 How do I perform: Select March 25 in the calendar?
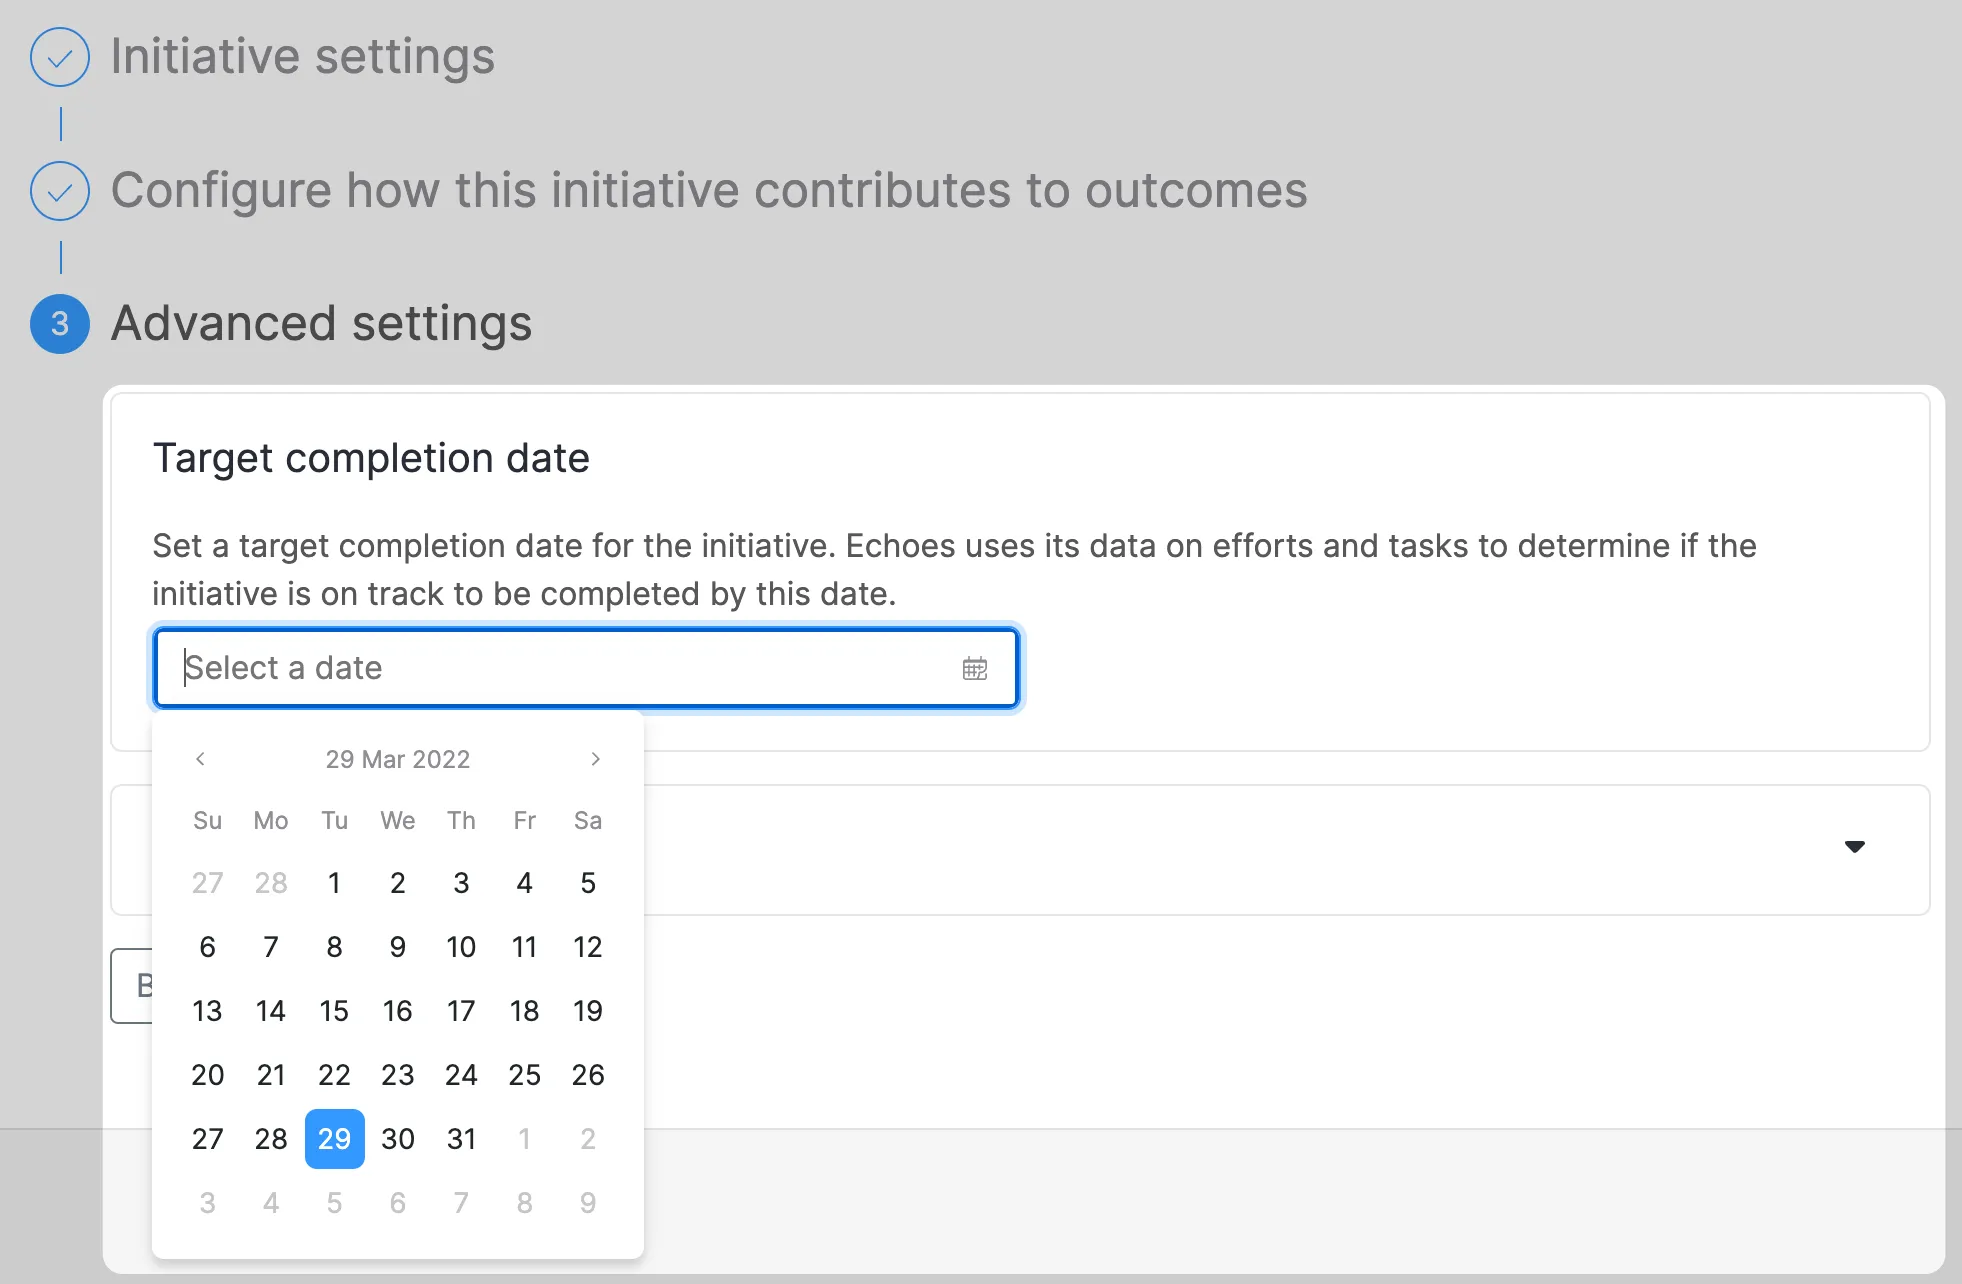coord(524,1075)
